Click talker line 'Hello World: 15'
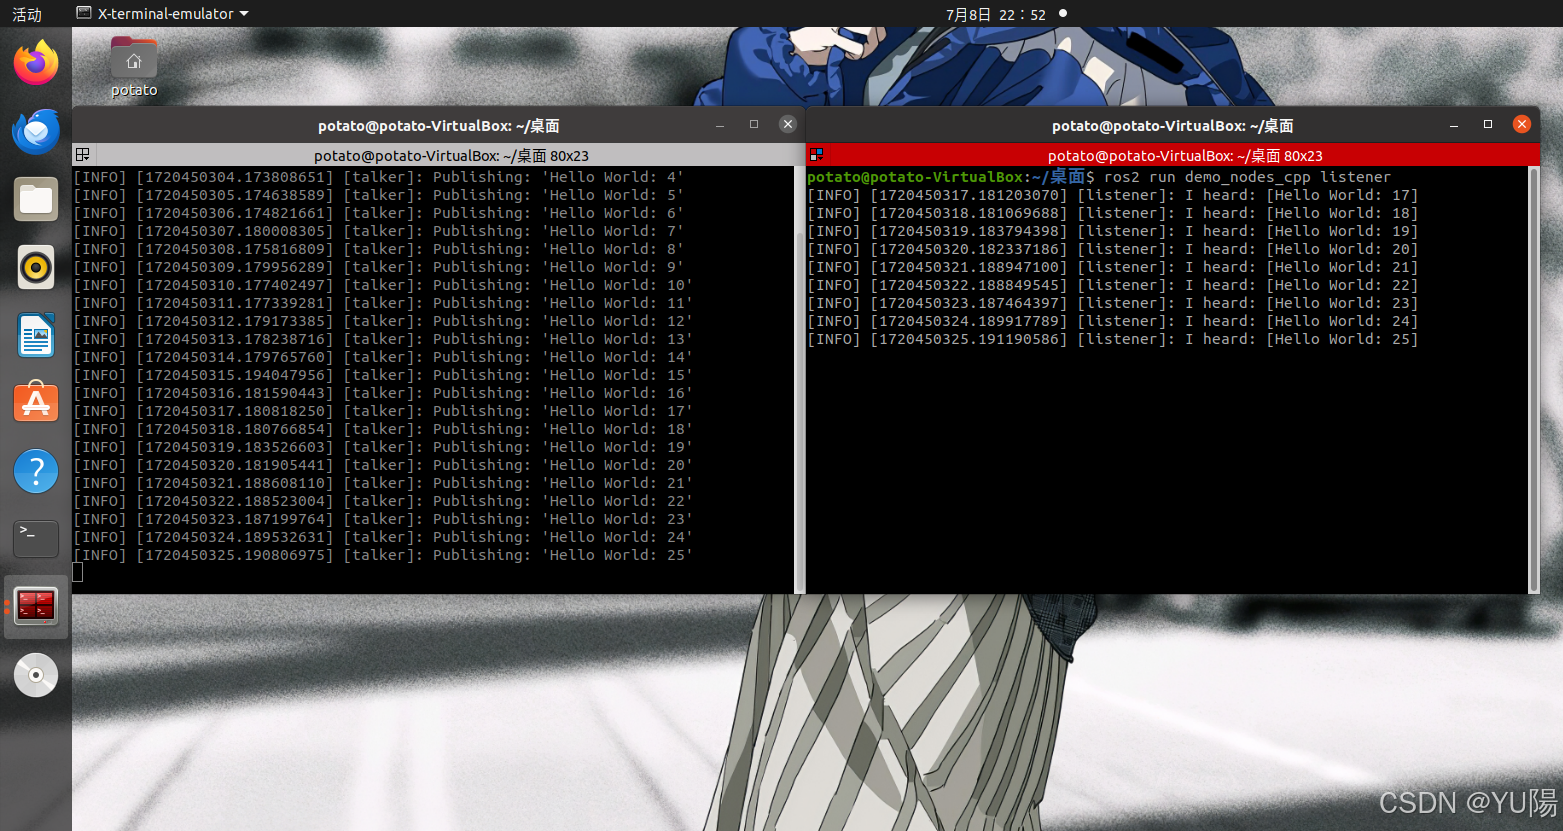This screenshot has width=1563, height=831. pyautogui.click(x=383, y=375)
